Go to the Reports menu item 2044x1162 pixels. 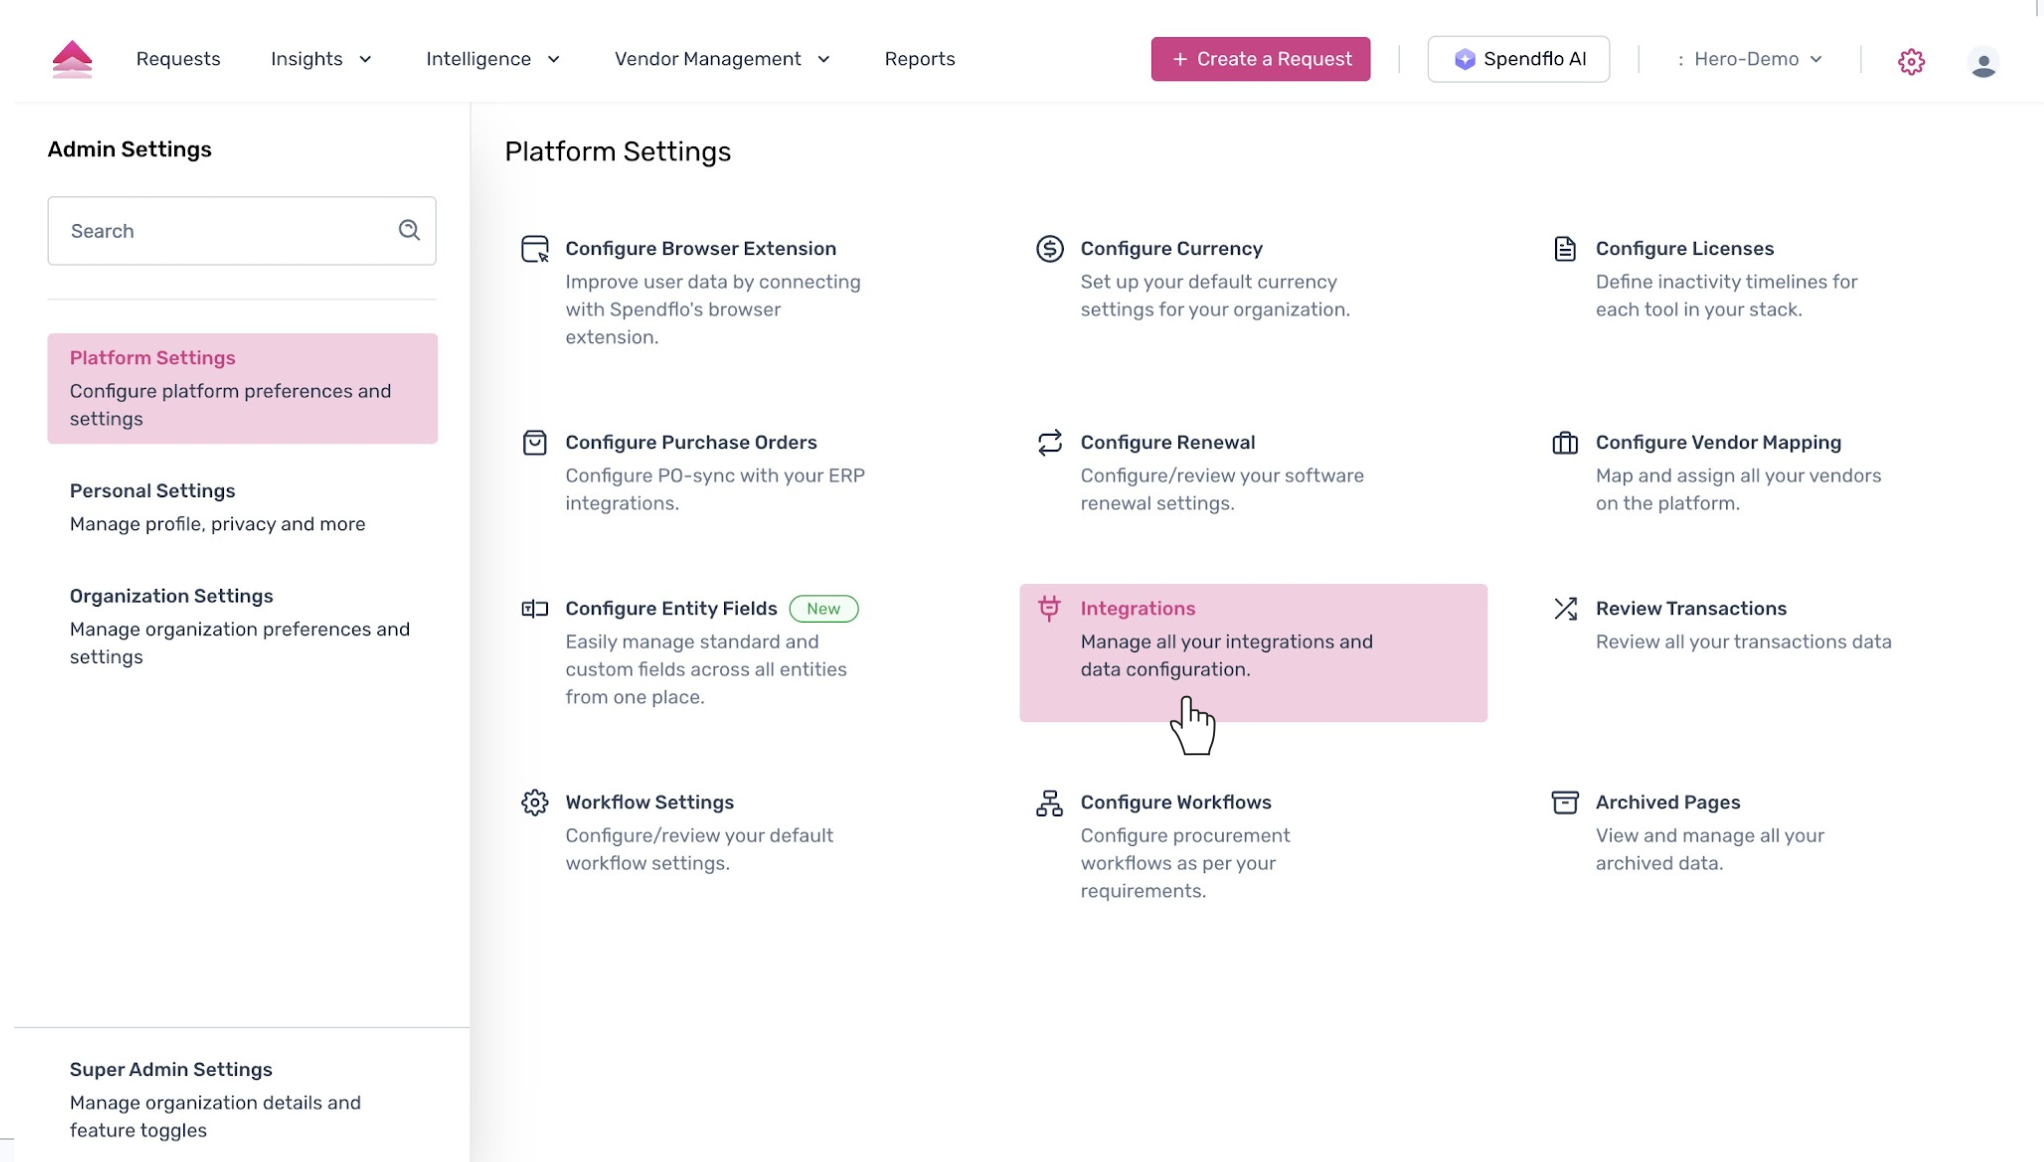919,59
